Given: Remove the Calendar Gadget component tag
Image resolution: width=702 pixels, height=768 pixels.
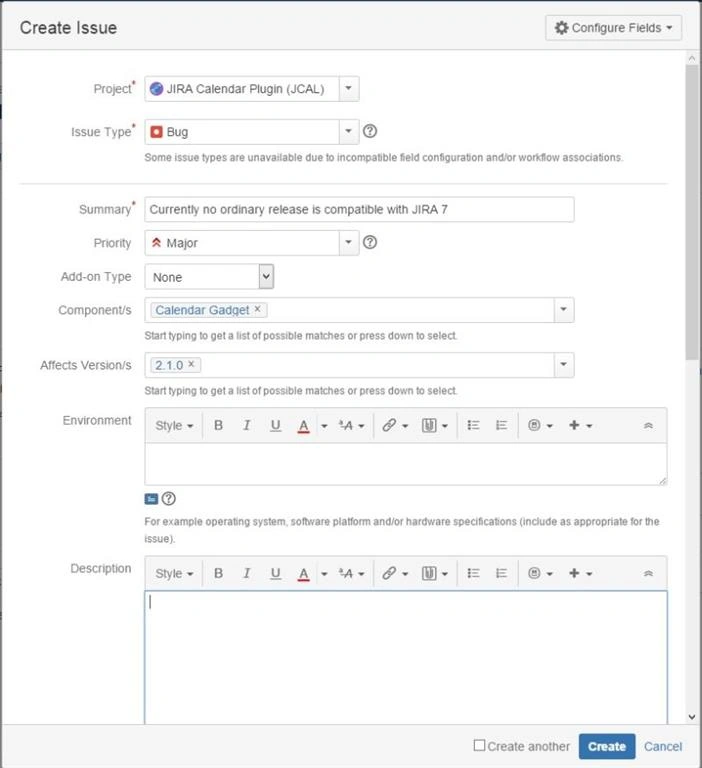Looking at the screenshot, I should (258, 309).
